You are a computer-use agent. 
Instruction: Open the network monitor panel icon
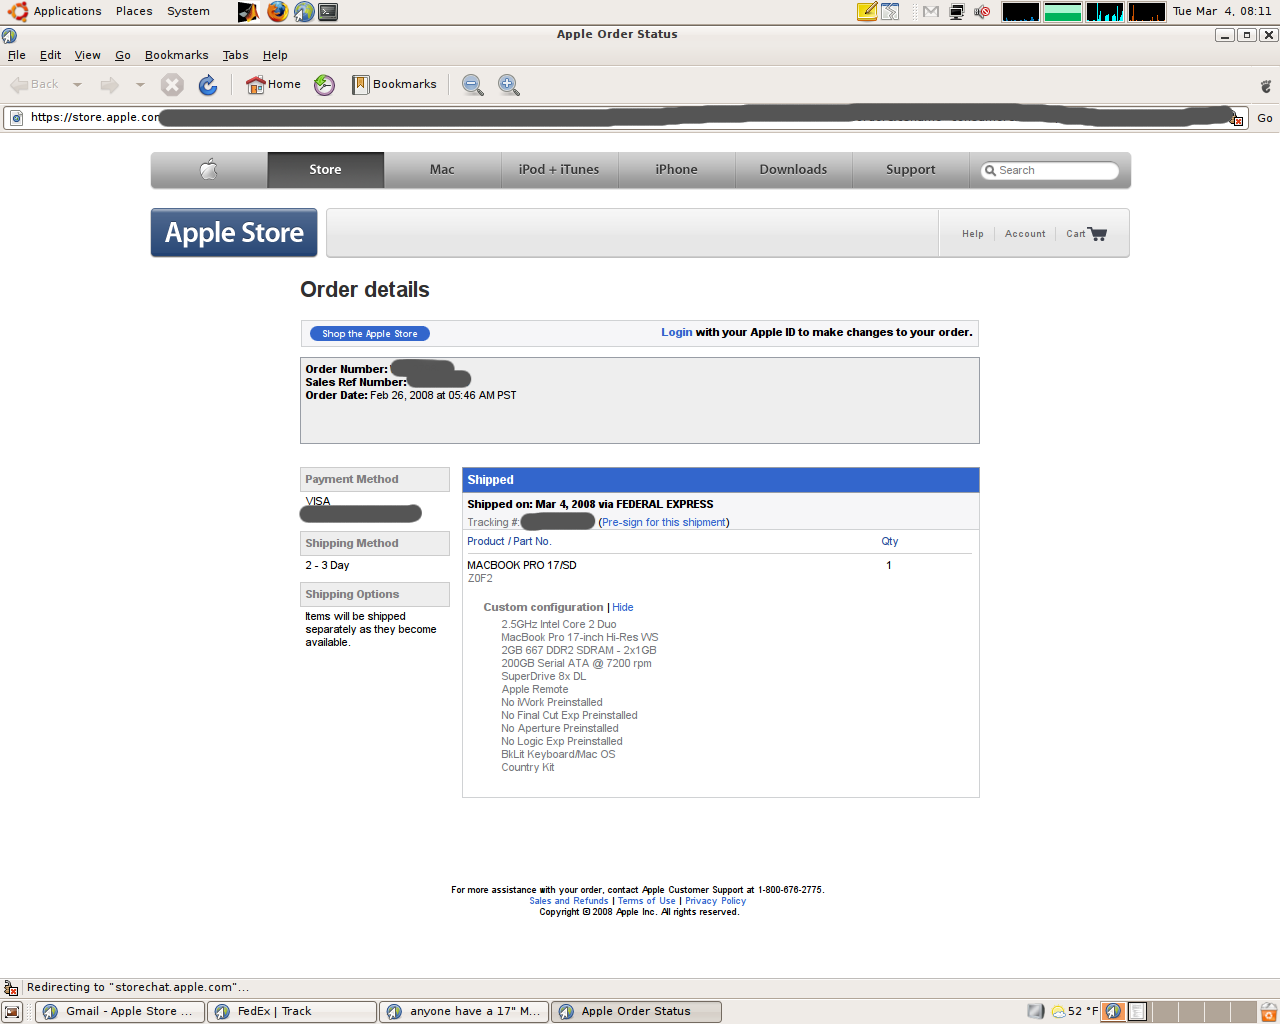[x=957, y=12]
